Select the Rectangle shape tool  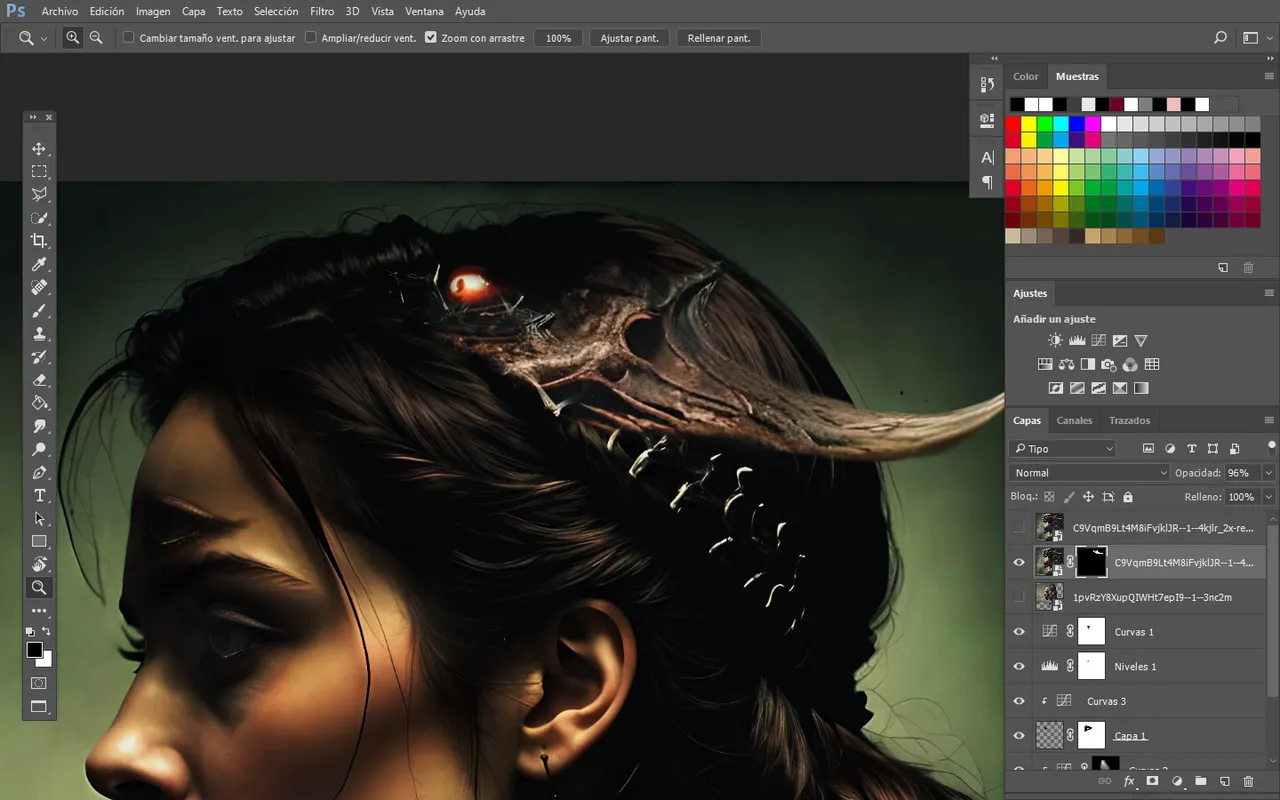[x=39, y=541]
